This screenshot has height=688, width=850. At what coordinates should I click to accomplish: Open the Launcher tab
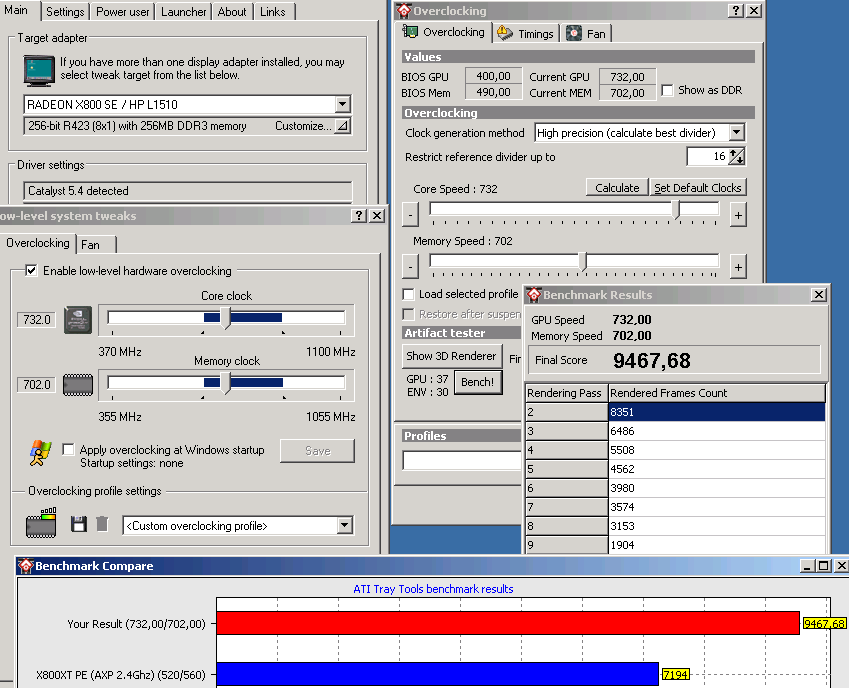pos(184,11)
